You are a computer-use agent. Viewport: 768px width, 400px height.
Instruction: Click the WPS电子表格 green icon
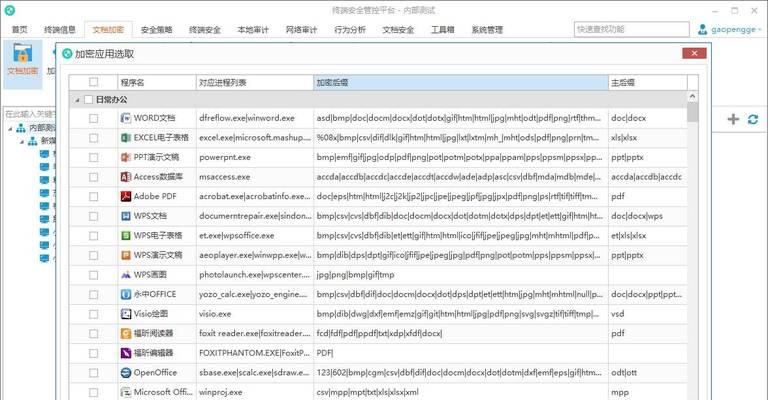(126, 235)
